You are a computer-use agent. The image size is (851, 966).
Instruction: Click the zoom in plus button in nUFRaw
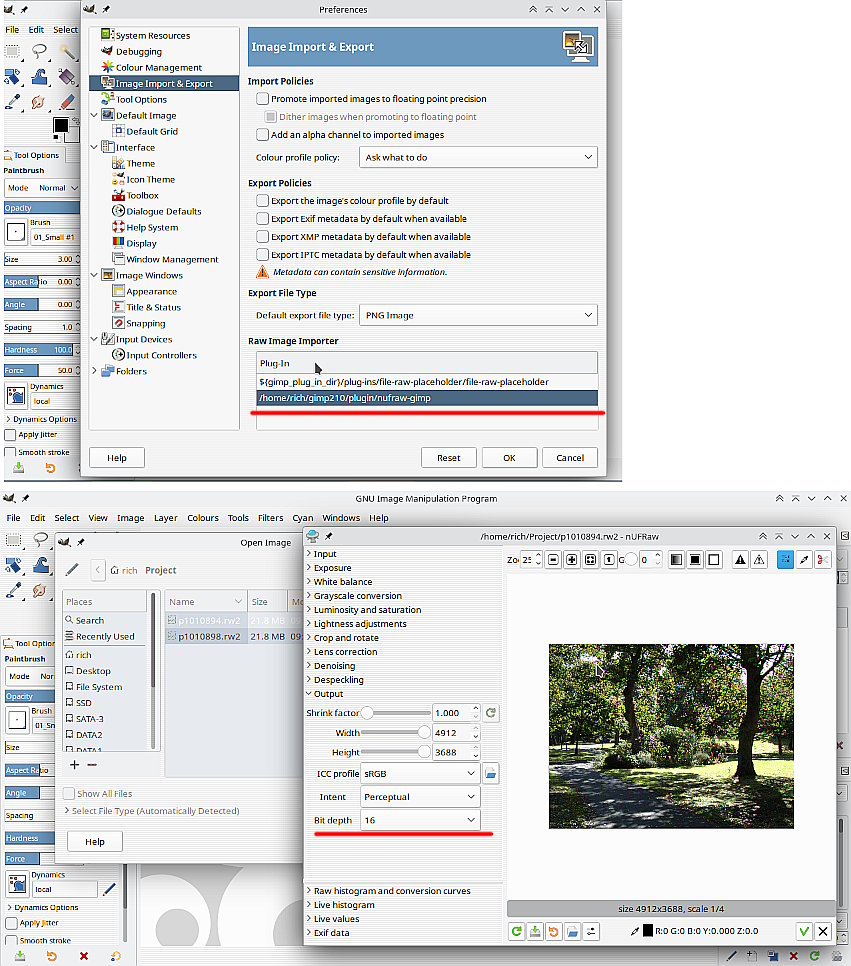[572, 559]
